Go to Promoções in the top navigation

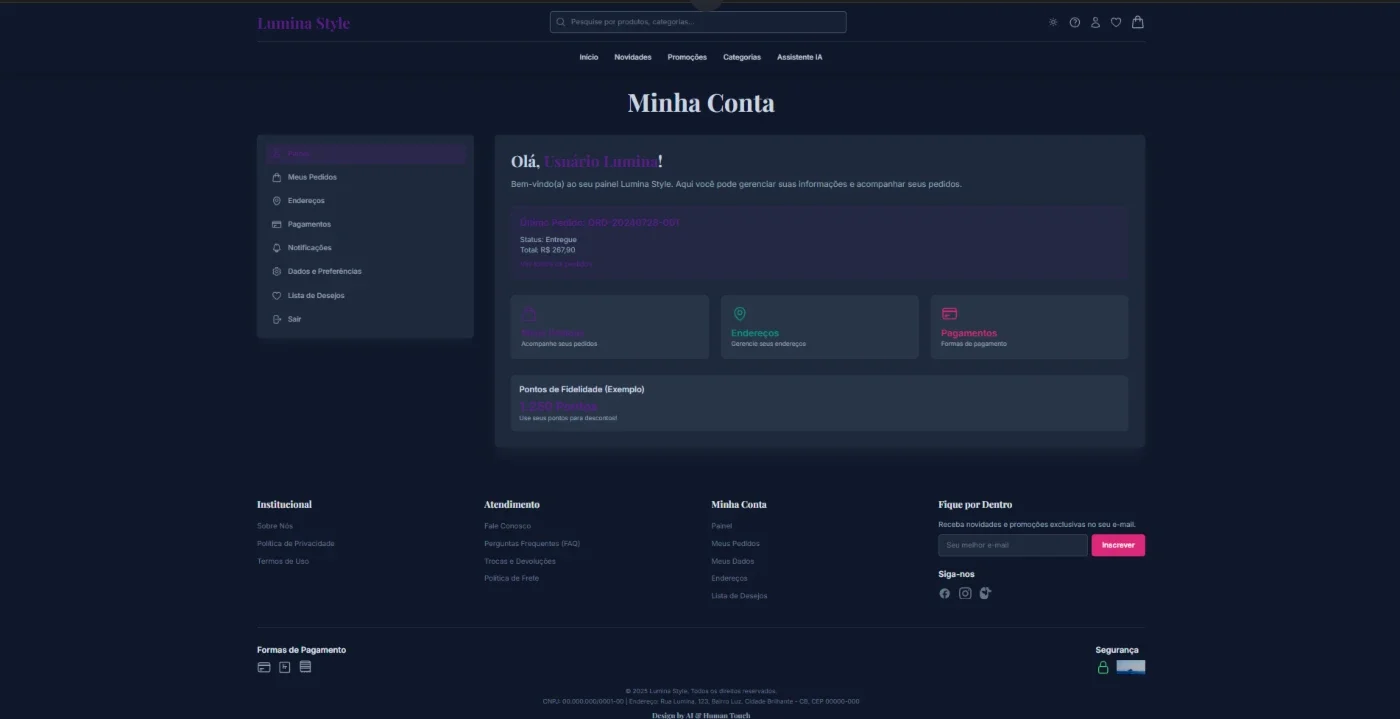click(x=687, y=57)
